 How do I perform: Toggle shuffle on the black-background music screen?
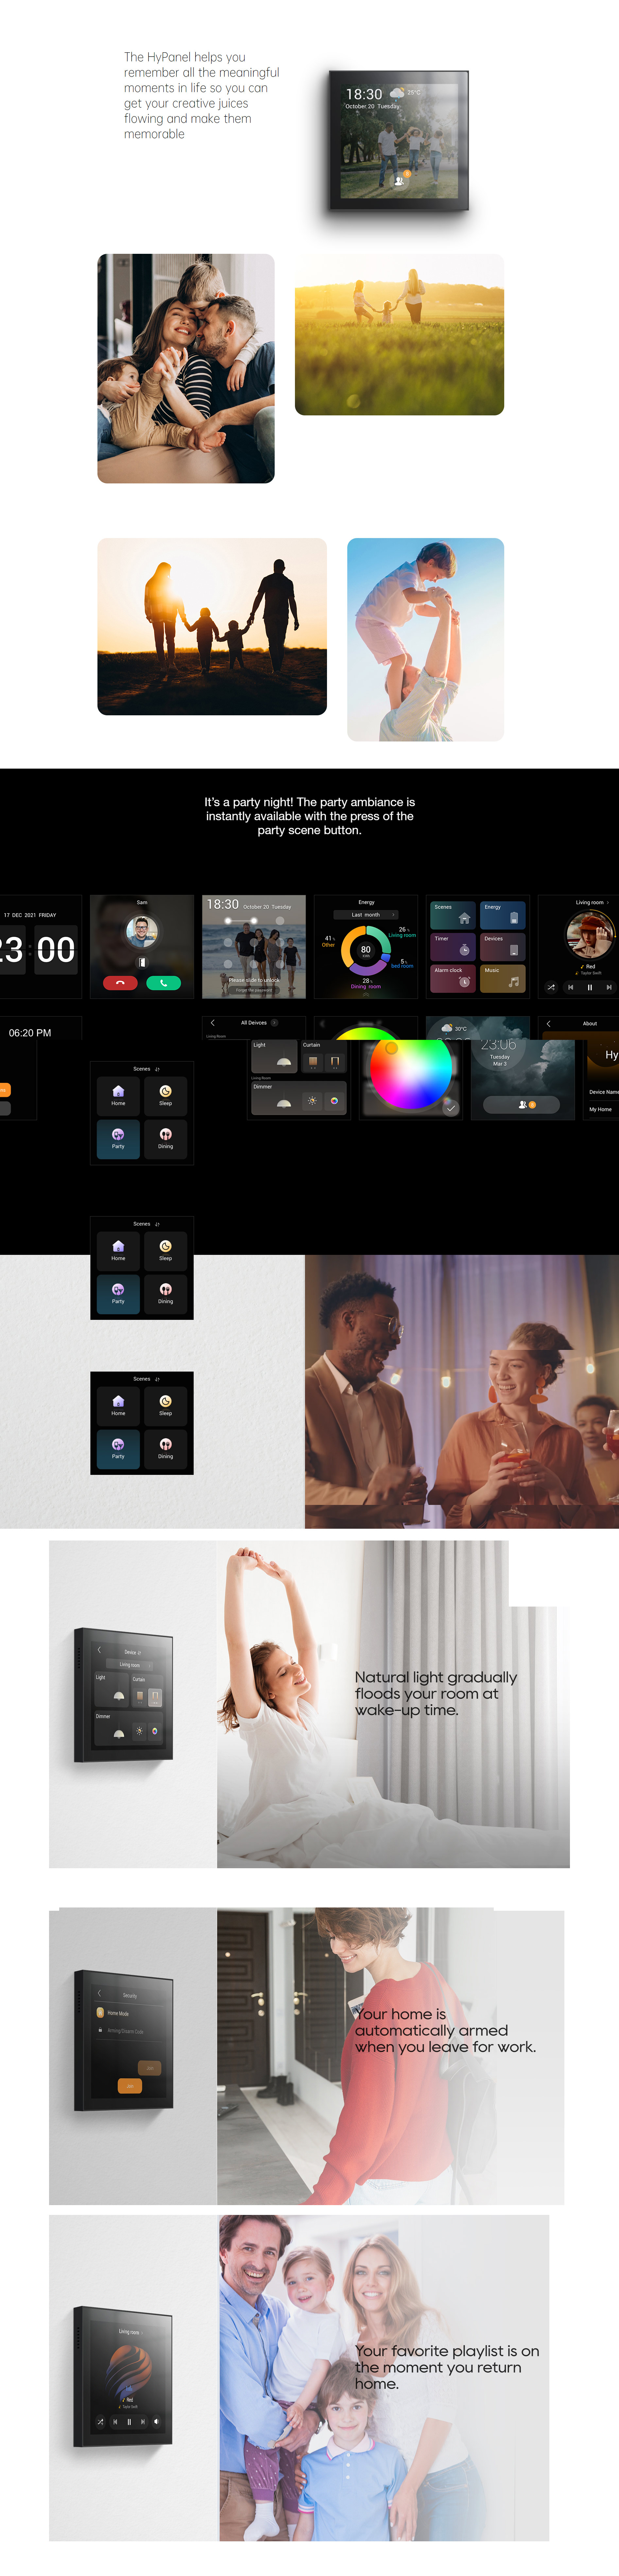[x=551, y=987]
